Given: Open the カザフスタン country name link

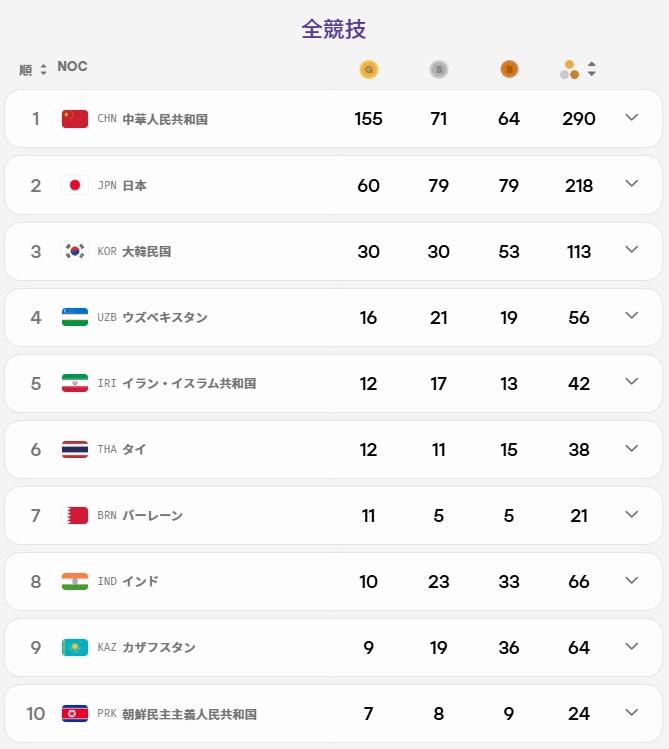Looking at the screenshot, I should click(159, 647).
